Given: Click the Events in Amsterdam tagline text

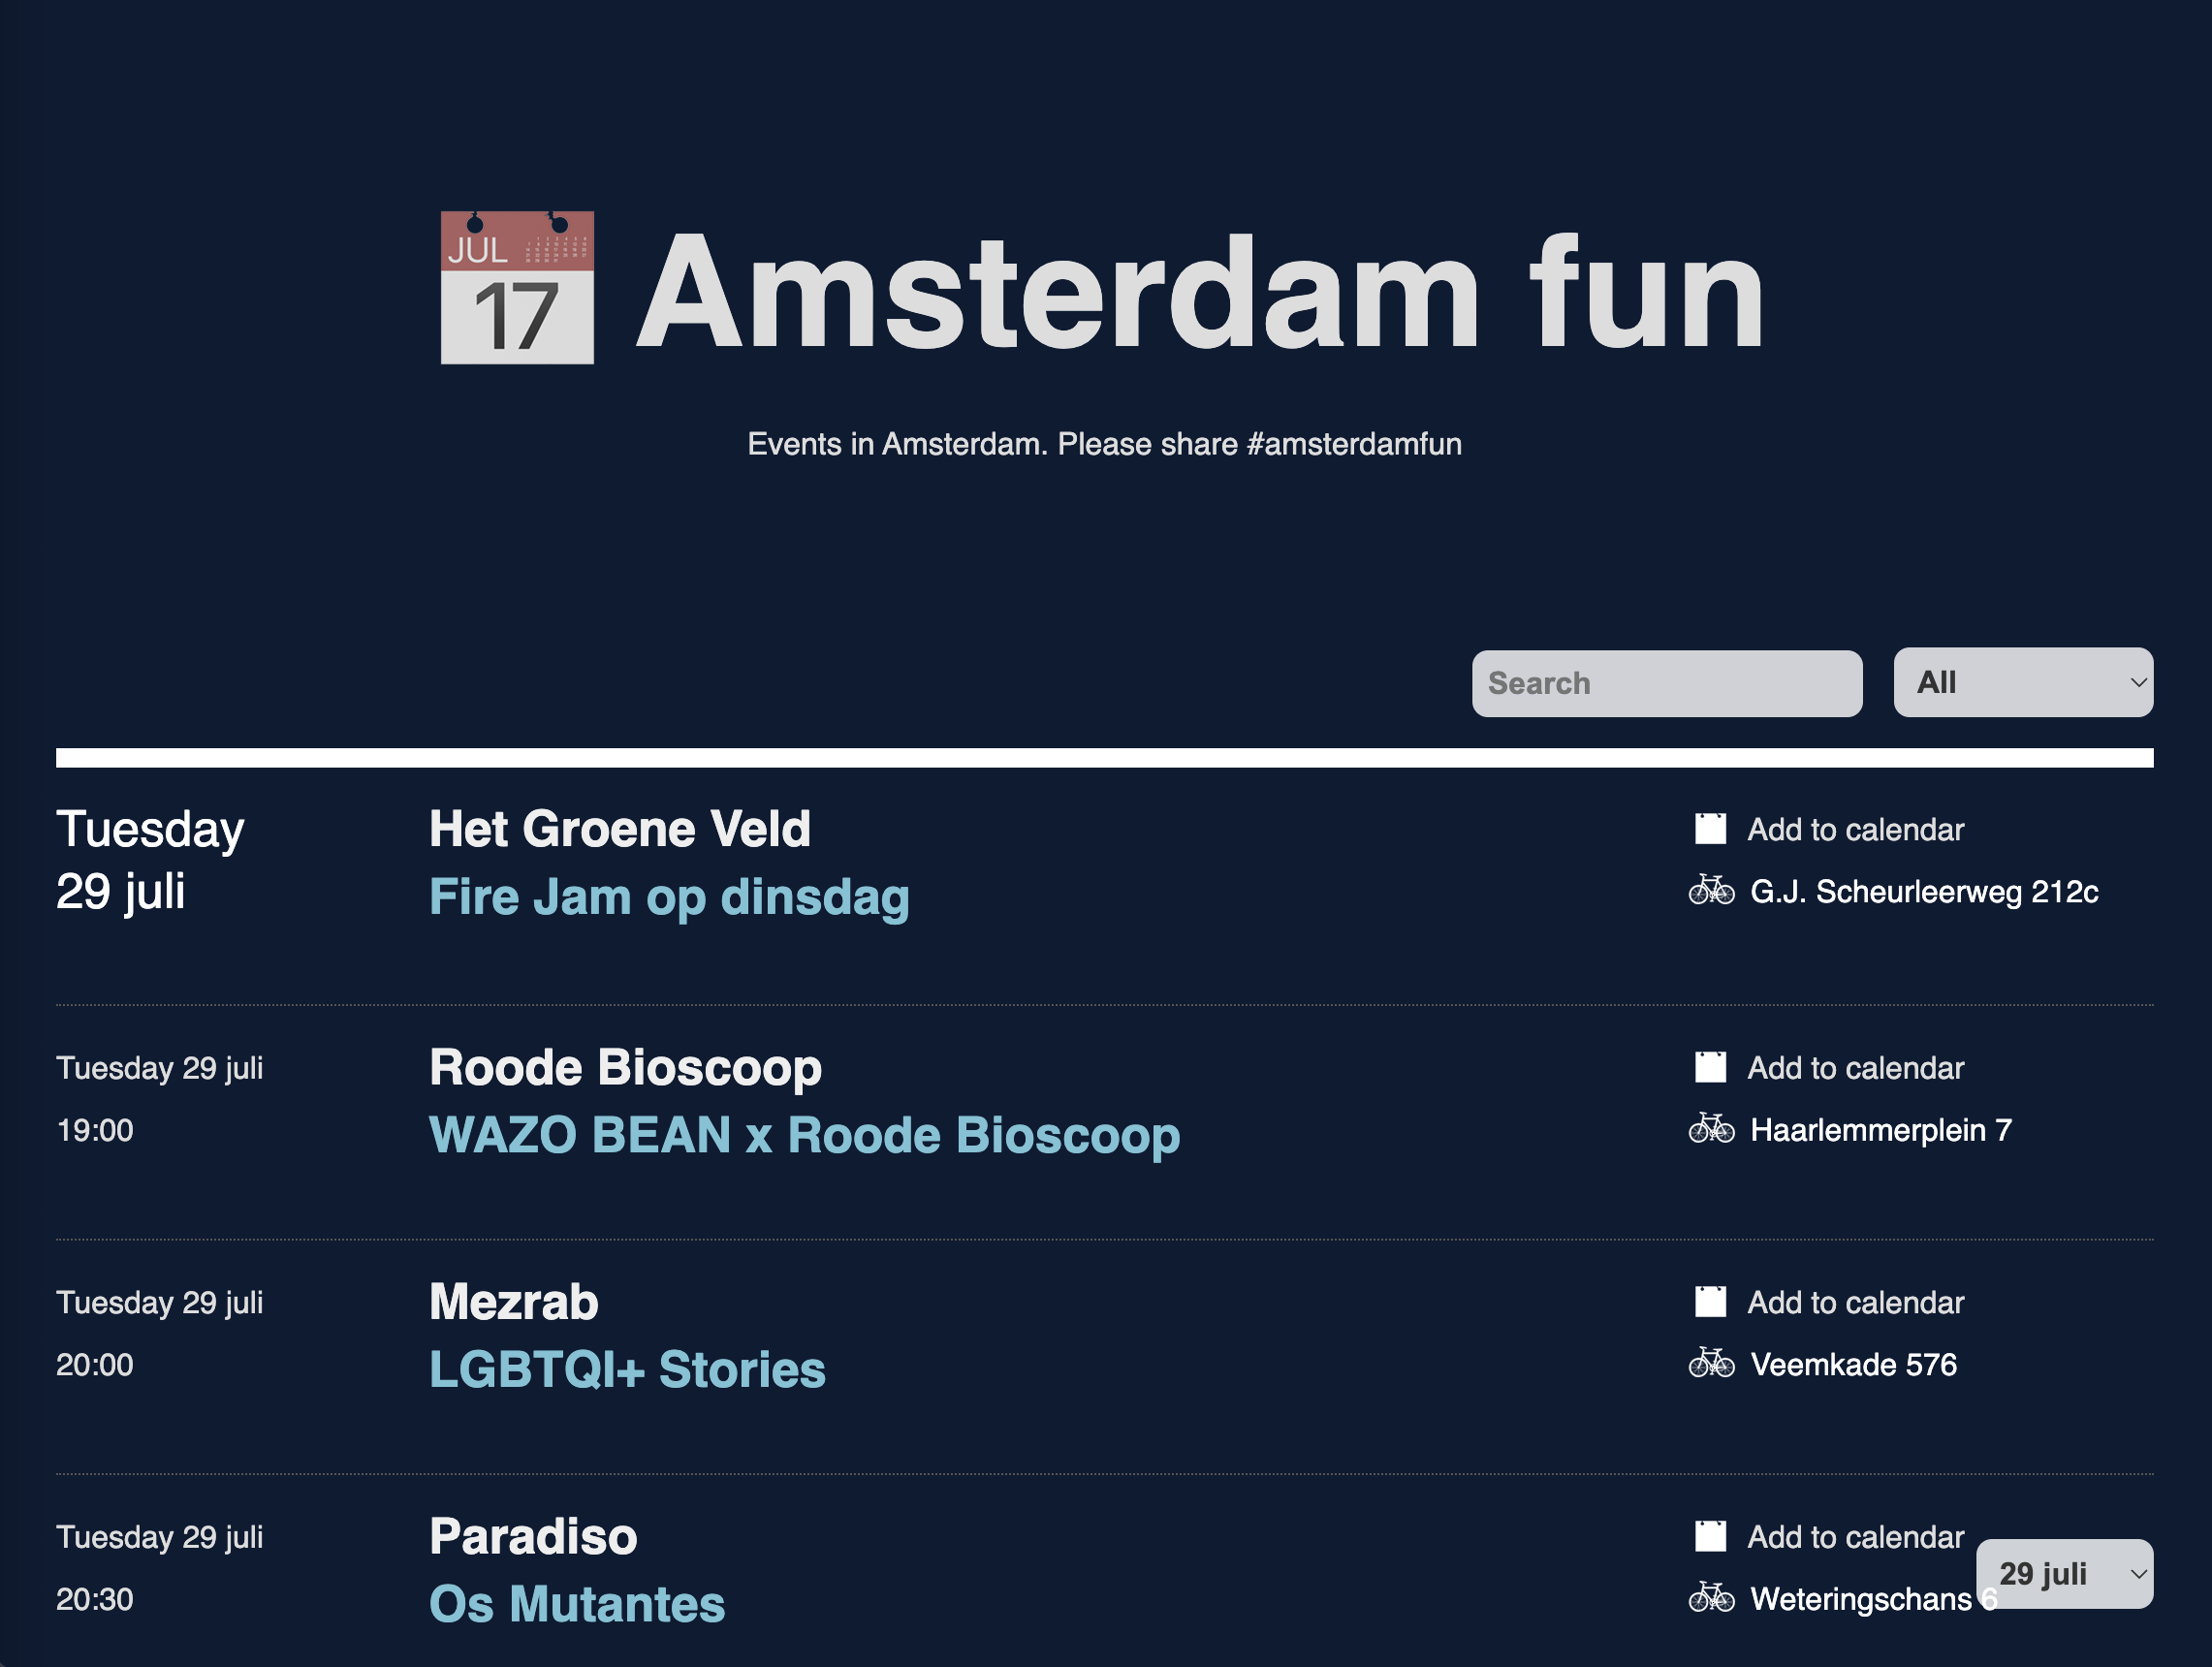Looking at the screenshot, I should click(1104, 444).
